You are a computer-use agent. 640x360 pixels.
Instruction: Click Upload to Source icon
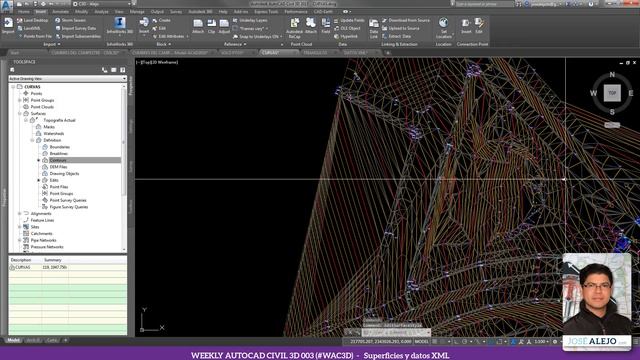click(384, 28)
